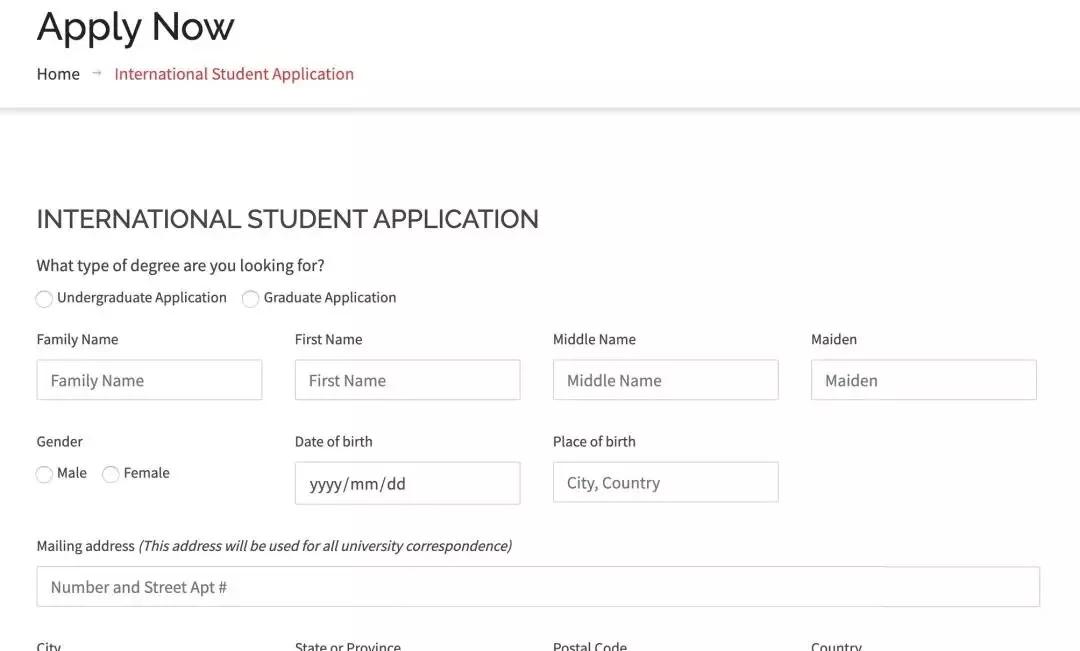1080x651 pixels.
Task: Click the International Student Application breadcrumb link
Action: [233, 73]
